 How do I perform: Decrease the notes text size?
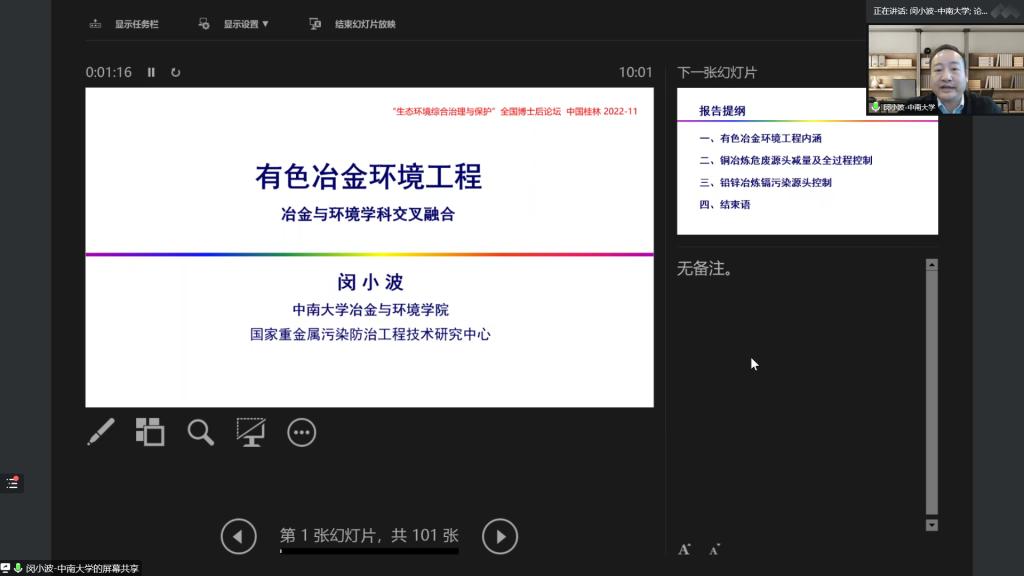pos(714,549)
